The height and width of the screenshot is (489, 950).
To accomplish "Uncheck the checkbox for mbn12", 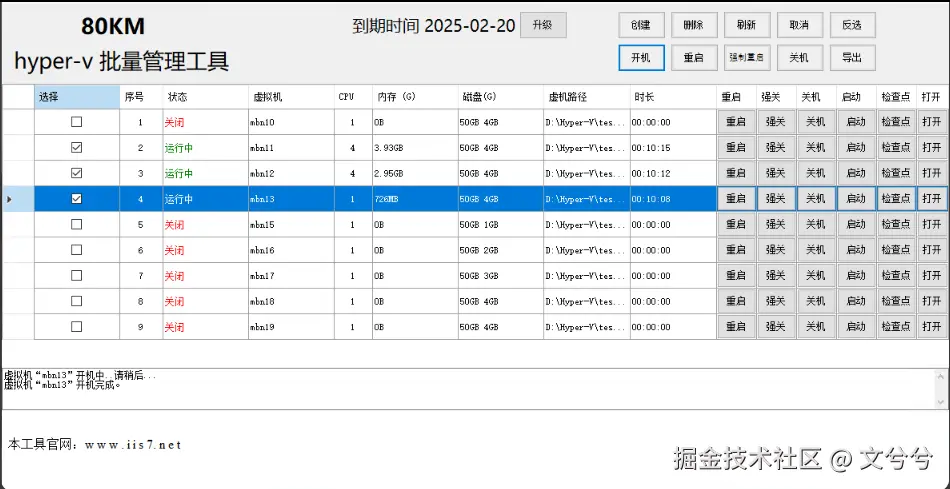I will click(x=76, y=173).
